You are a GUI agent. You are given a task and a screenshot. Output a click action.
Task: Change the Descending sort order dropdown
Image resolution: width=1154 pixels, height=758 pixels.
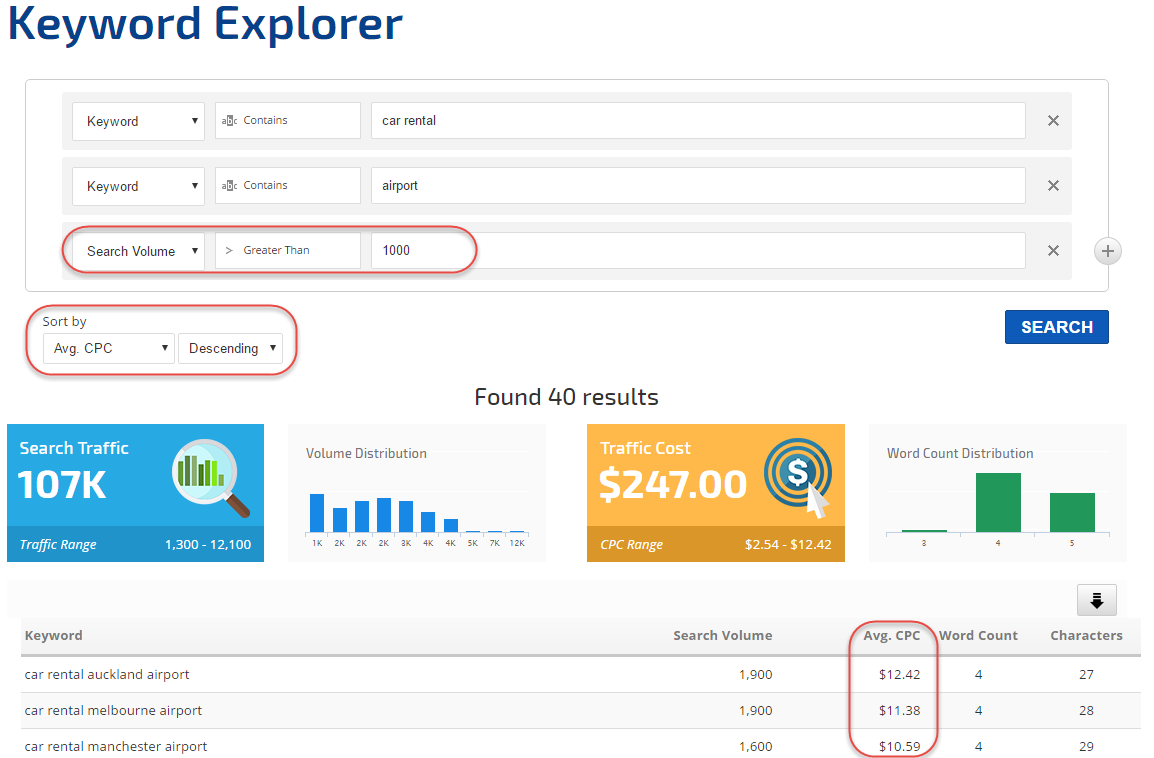(230, 348)
